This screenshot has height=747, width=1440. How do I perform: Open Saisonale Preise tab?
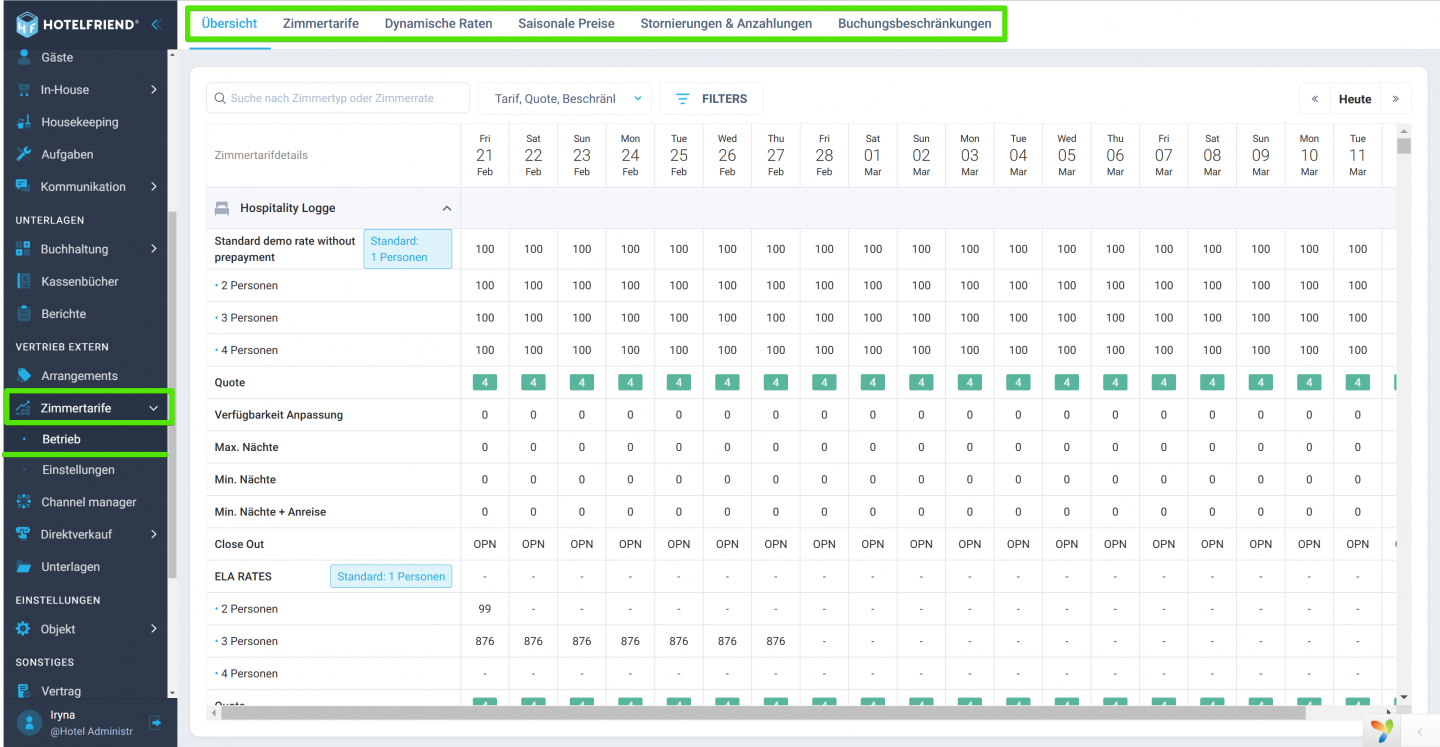(566, 23)
